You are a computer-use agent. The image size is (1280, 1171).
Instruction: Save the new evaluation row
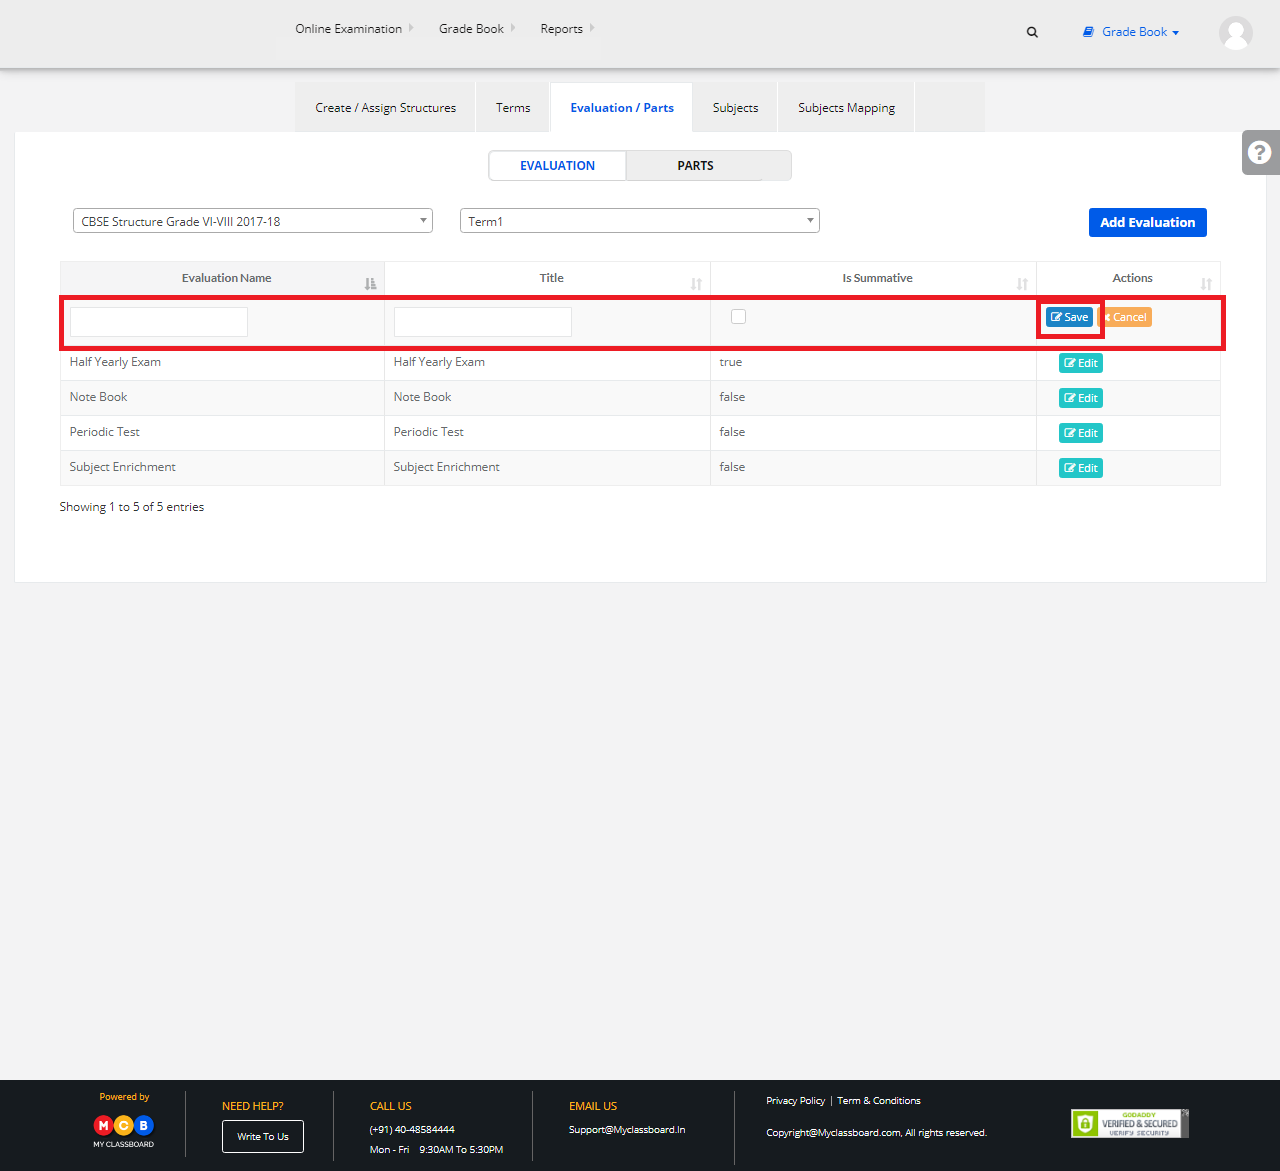pos(1069,317)
